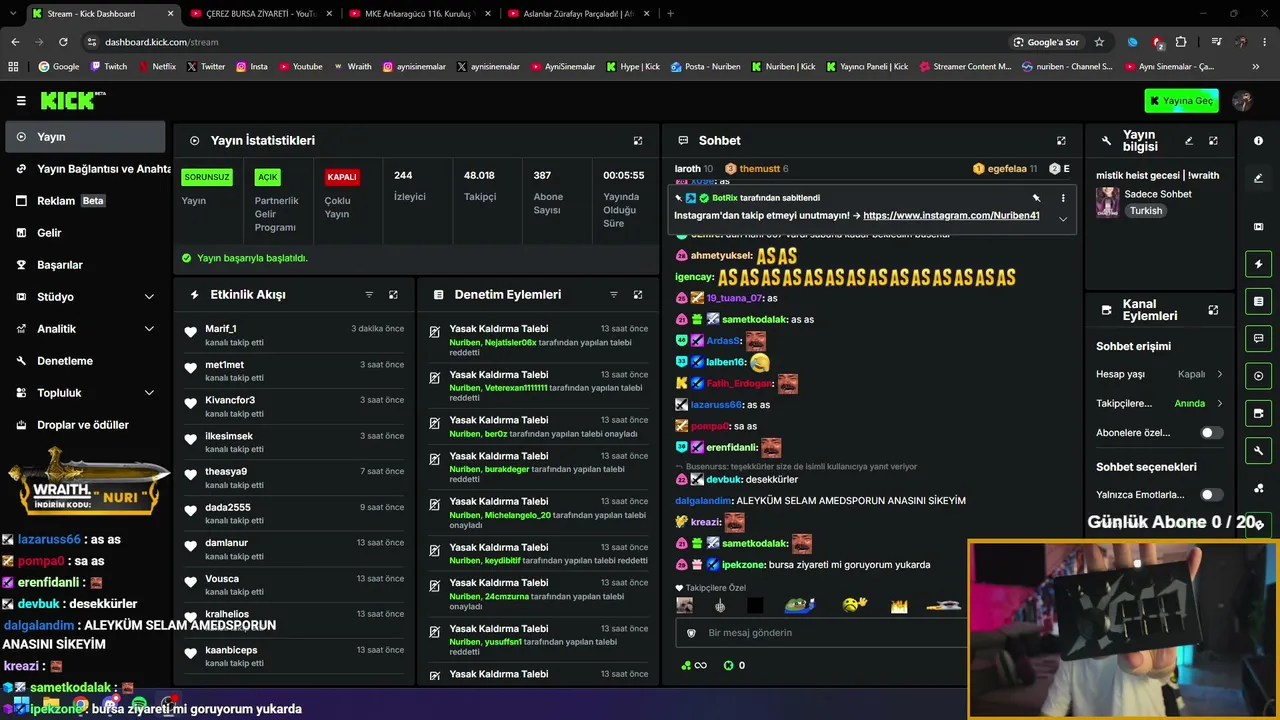Show more bookmarks with the overflow chevron
The height and width of the screenshot is (720, 1280).
point(1255,67)
